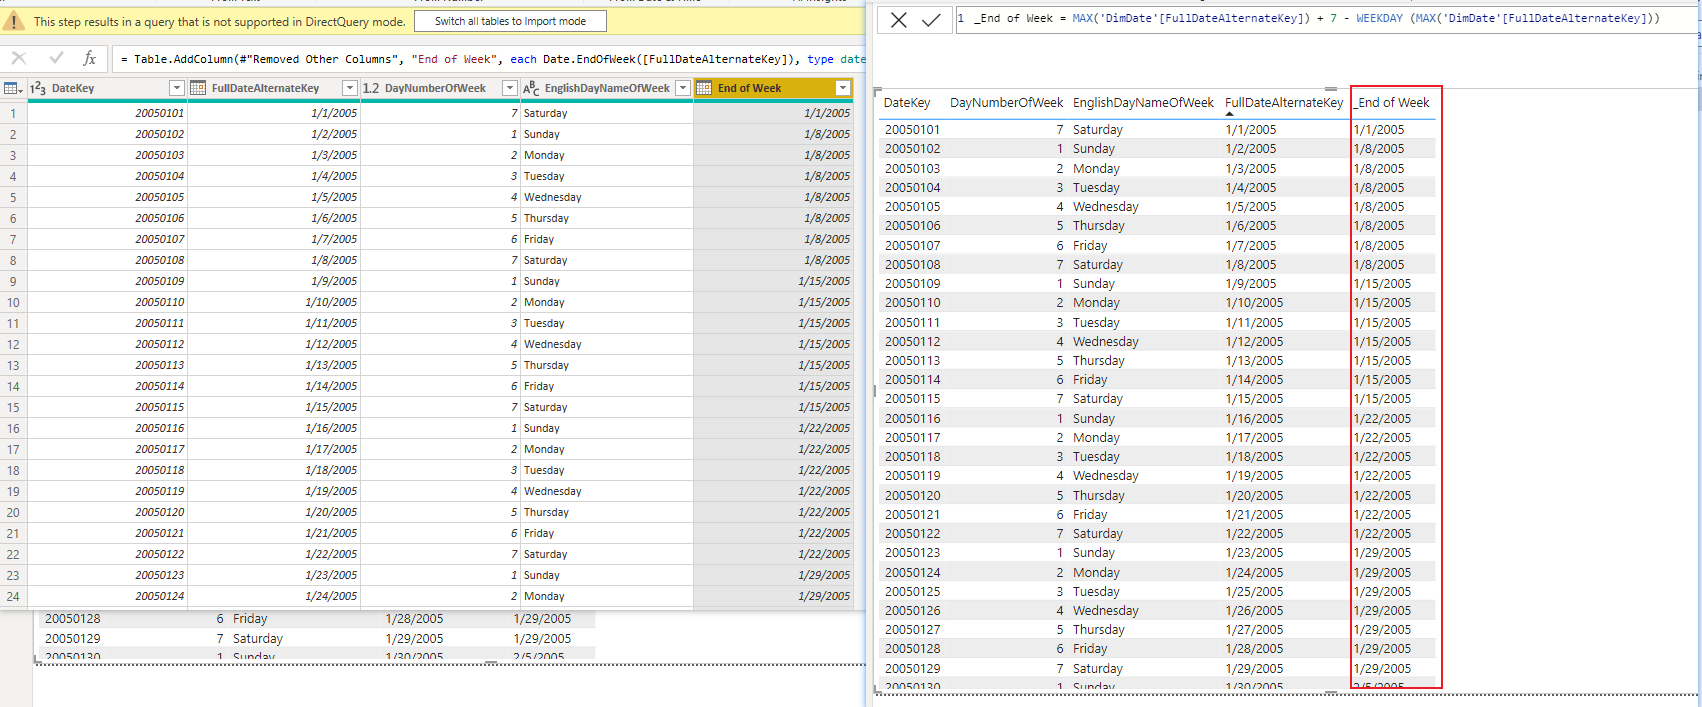Screen dimensions: 1702x707
Task: Click 1/28/2005 in the background table
Action: (x=414, y=619)
